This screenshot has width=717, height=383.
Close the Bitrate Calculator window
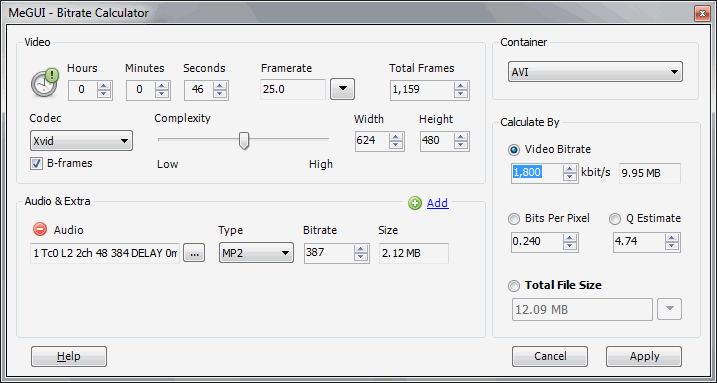tap(702, 13)
